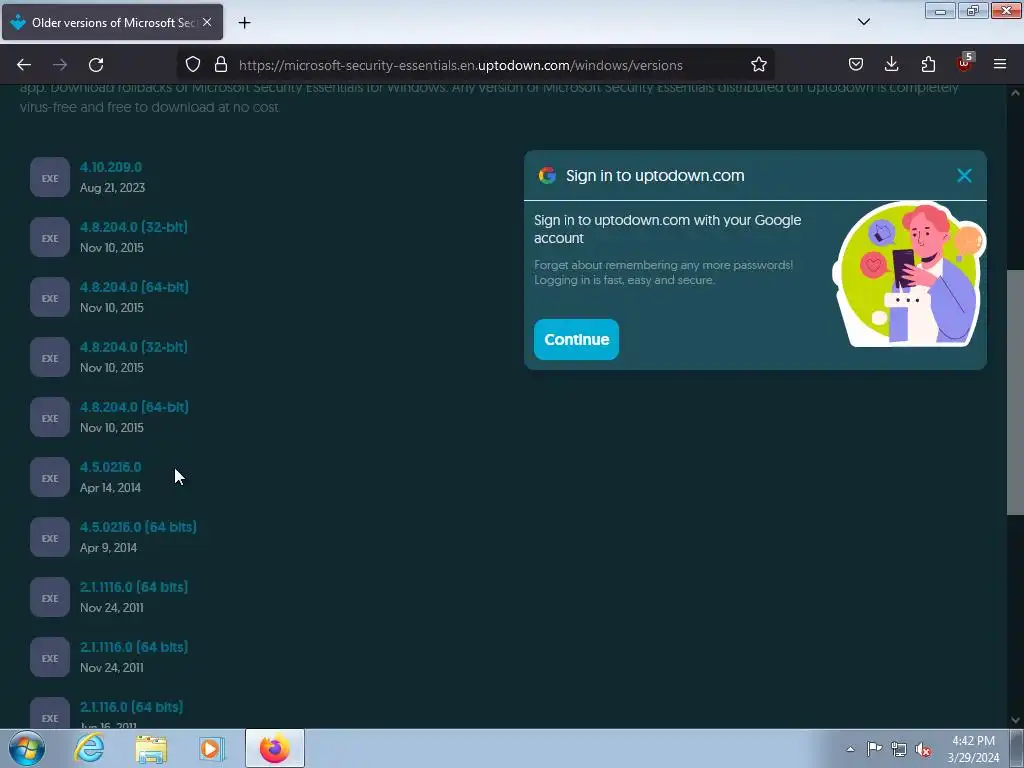Open clock showing 4:42 PM
Viewport: 1024px width, 768px height.
point(973,749)
